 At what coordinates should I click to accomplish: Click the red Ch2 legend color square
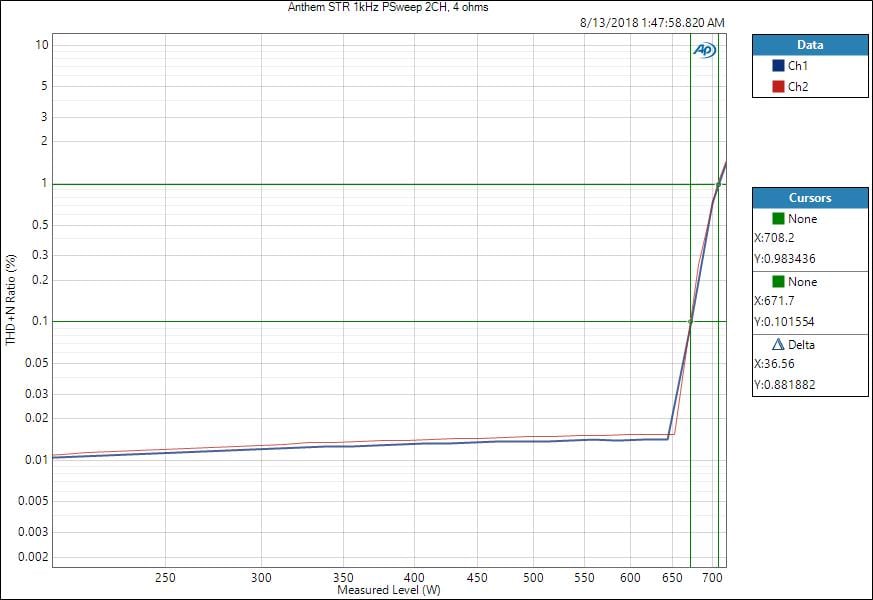coord(778,87)
